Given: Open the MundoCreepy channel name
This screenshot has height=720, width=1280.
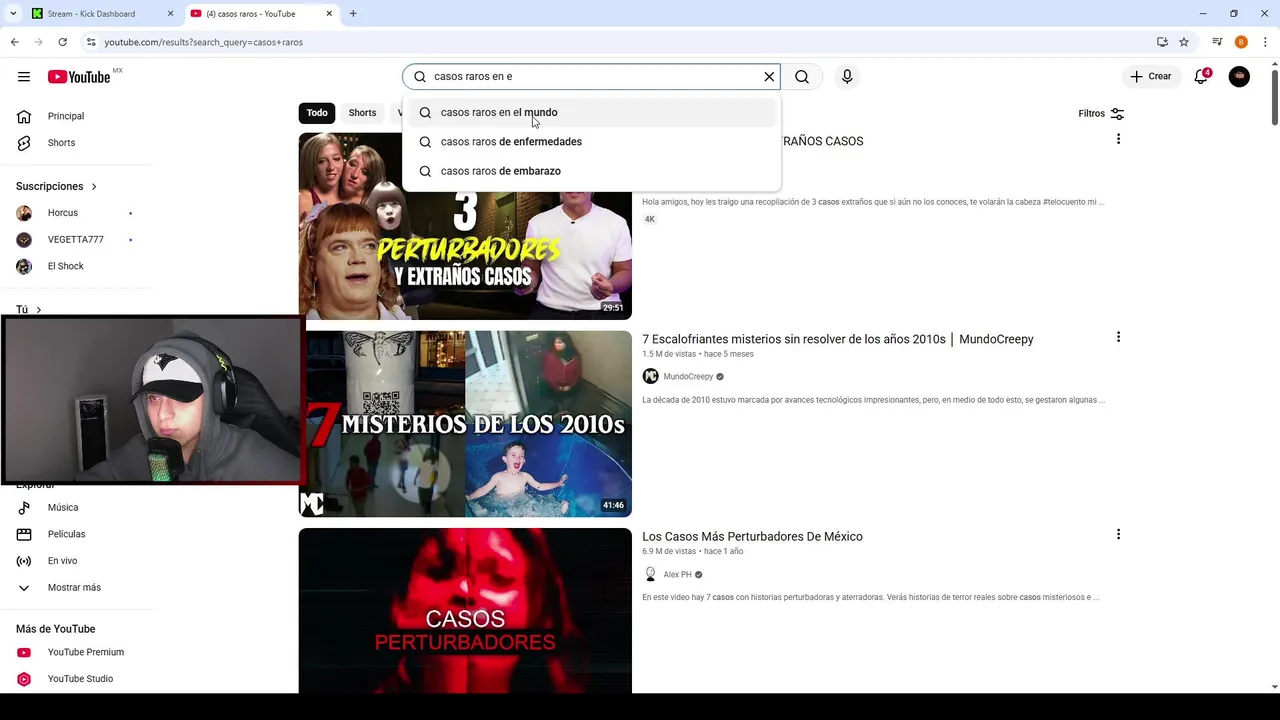Looking at the screenshot, I should click(688, 377).
